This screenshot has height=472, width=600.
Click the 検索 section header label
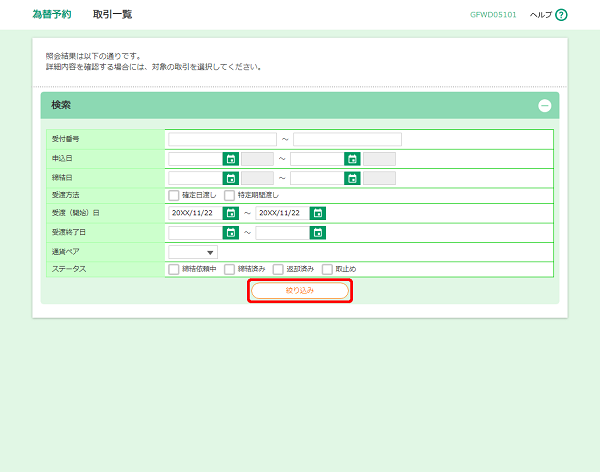coord(61,105)
